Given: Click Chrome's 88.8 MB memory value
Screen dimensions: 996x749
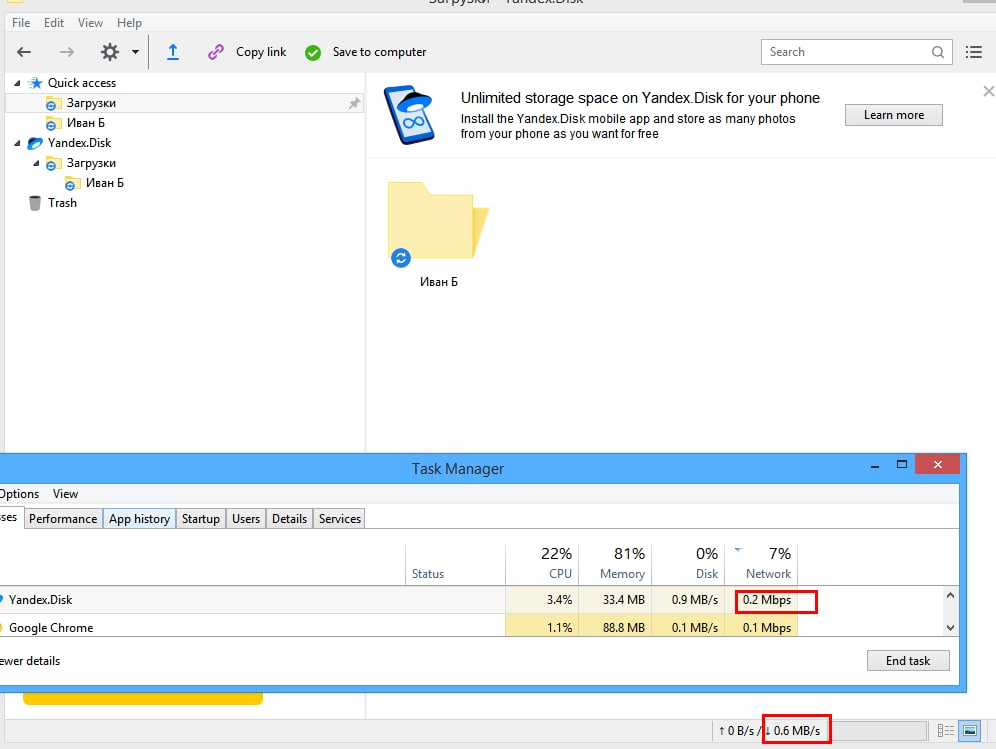Looking at the screenshot, I should [624, 628].
